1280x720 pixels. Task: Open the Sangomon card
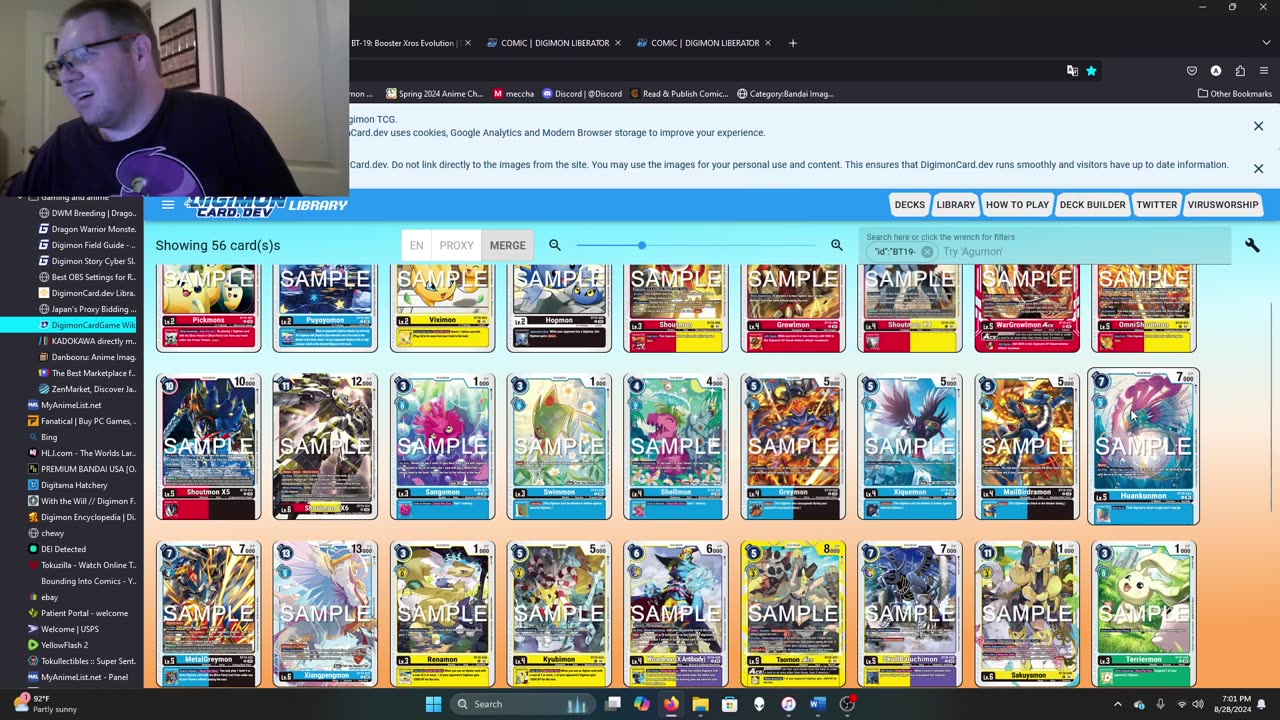[442, 447]
